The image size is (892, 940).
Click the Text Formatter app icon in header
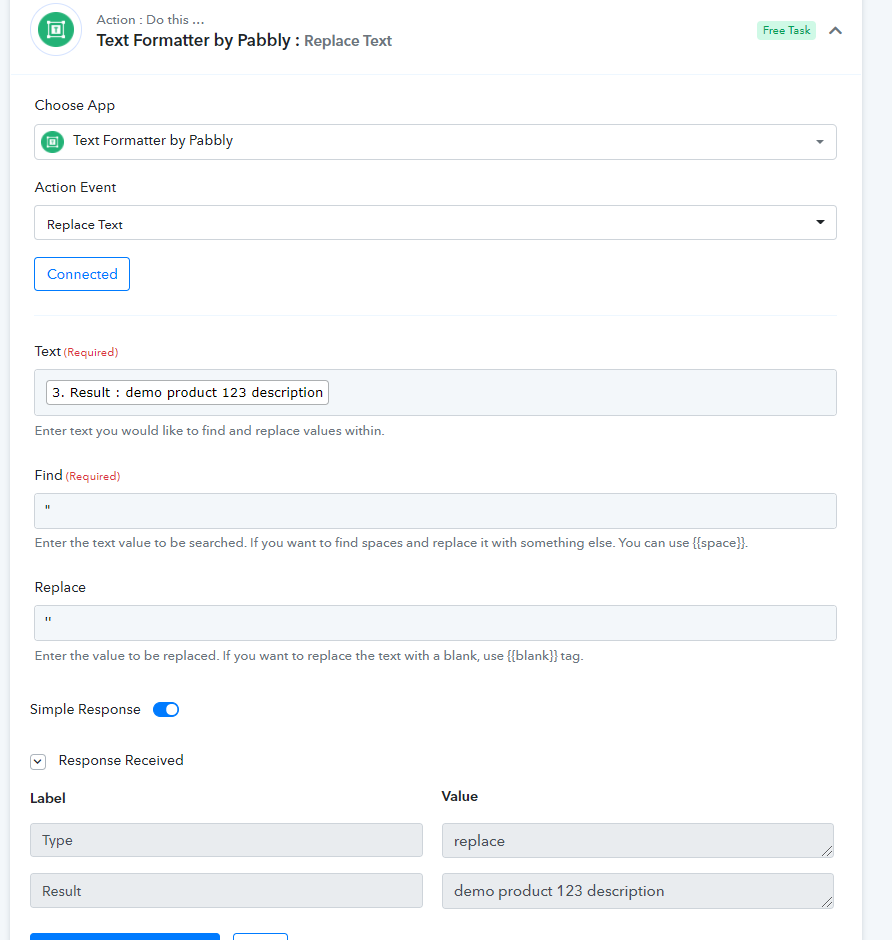(56, 30)
